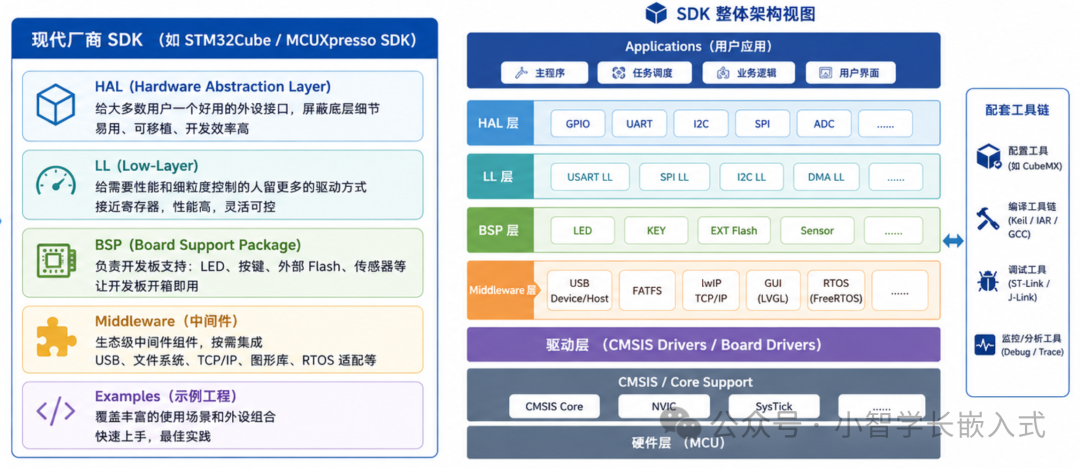Click the text 接近寄存器，性能高，灵活可控
Screen dimensions: 1080x468
pyautogui.click(x=185, y=207)
